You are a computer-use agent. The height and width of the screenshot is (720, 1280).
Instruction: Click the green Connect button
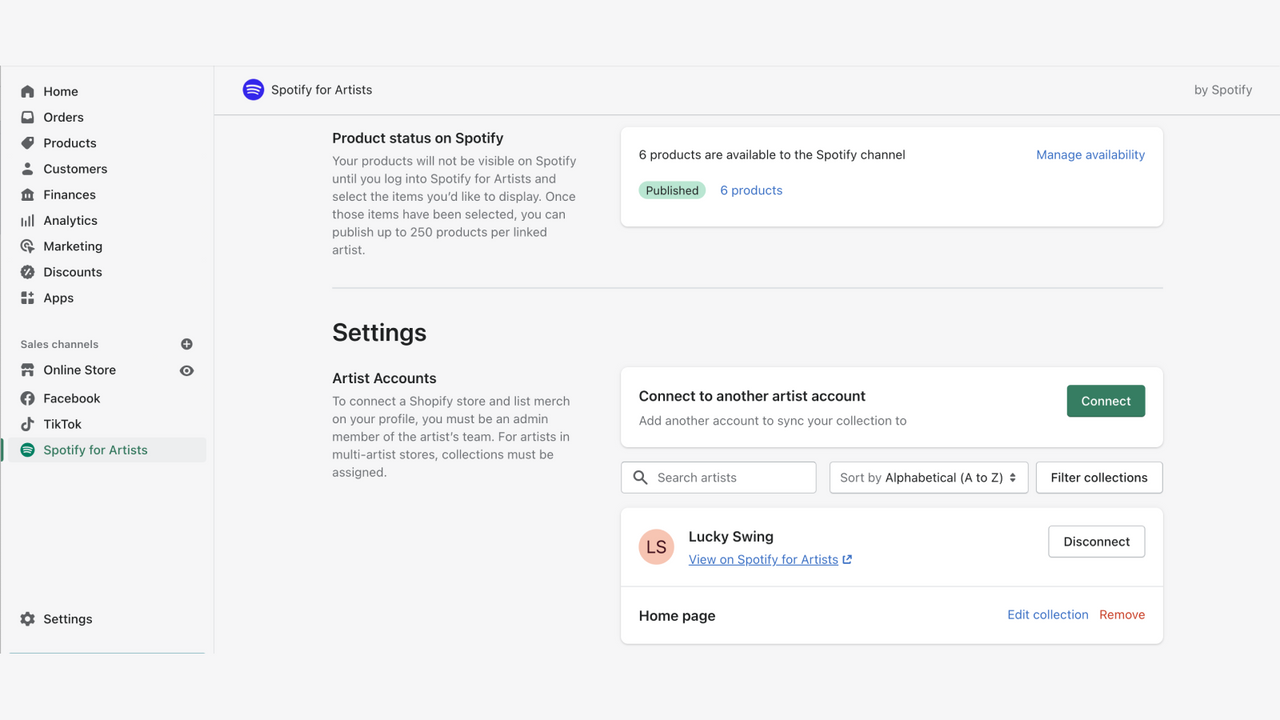click(x=1105, y=401)
